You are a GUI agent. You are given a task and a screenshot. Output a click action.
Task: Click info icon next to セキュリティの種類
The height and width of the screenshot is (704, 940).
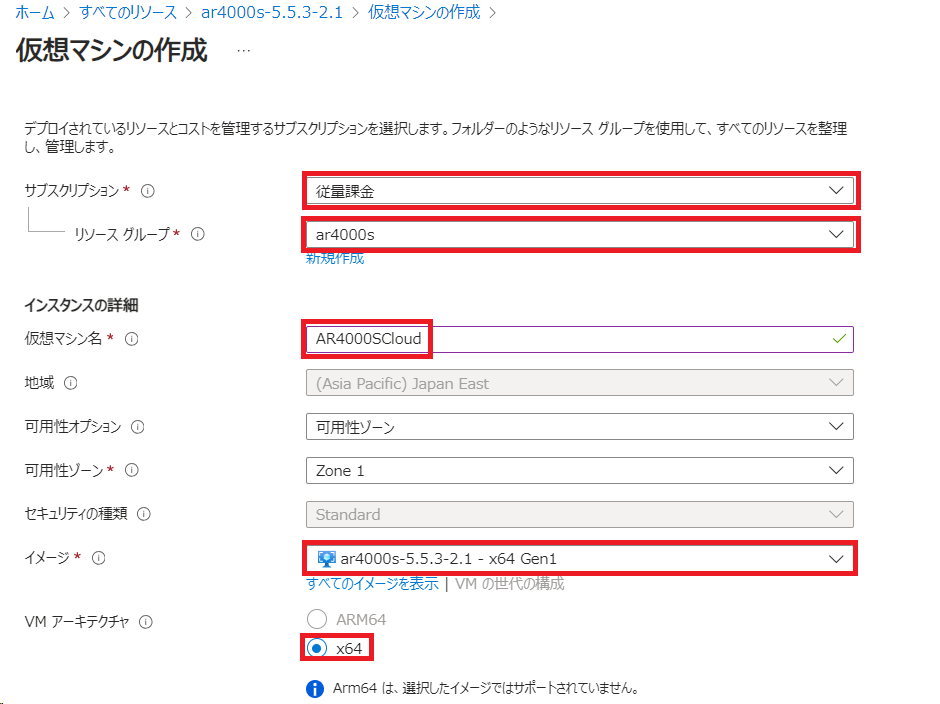[x=144, y=514]
